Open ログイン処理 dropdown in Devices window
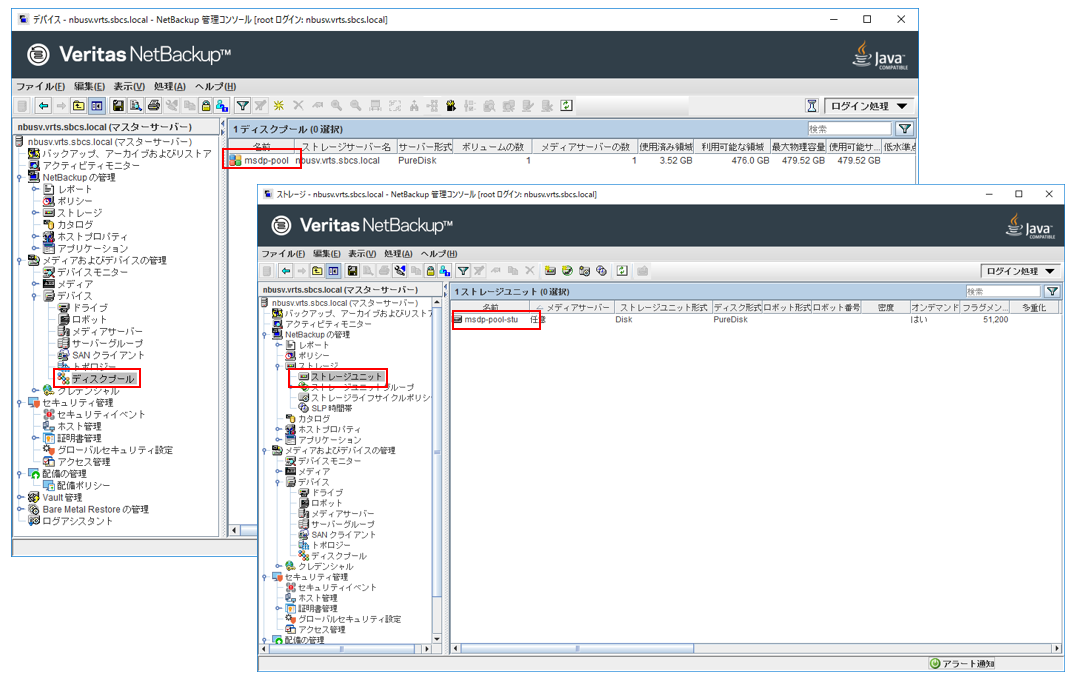This screenshot has width=1073, height=679. tap(868, 106)
